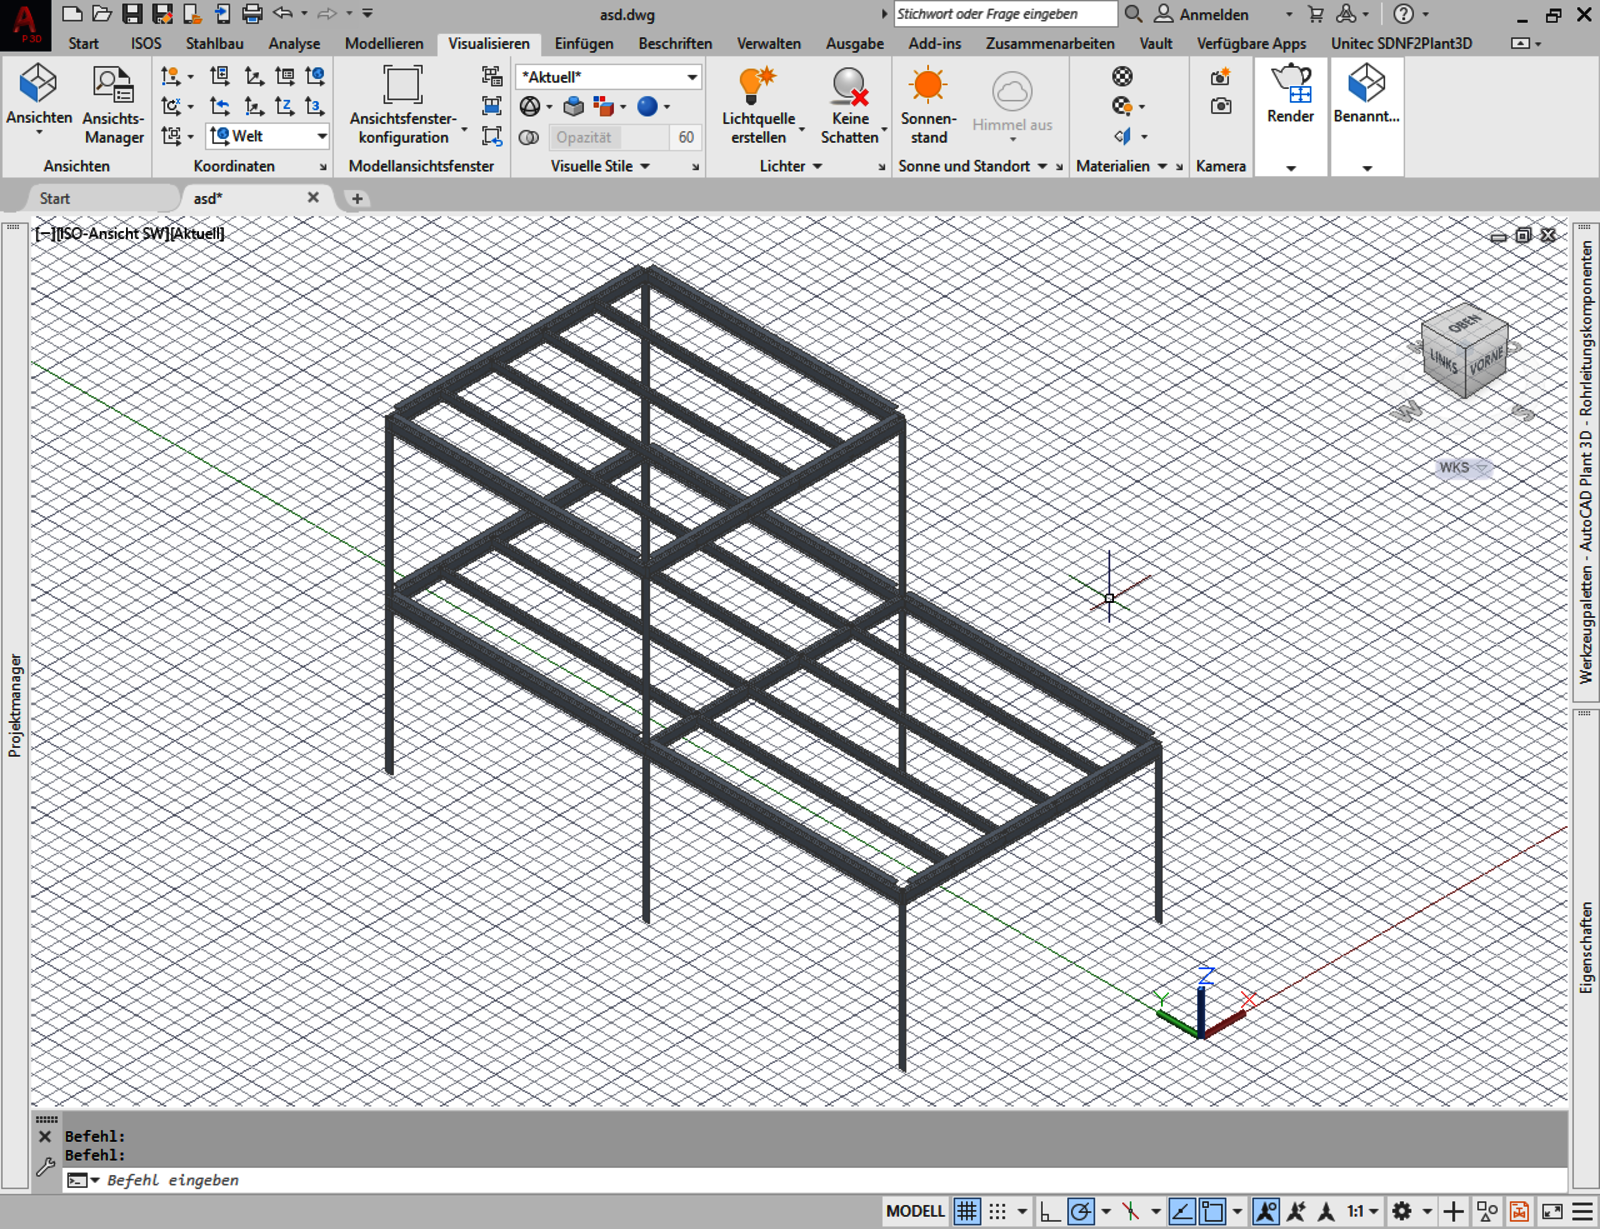The height and width of the screenshot is (1229, 1600).
Task: Click the AutoCAD application menu logo
Action: pos(25,24)
